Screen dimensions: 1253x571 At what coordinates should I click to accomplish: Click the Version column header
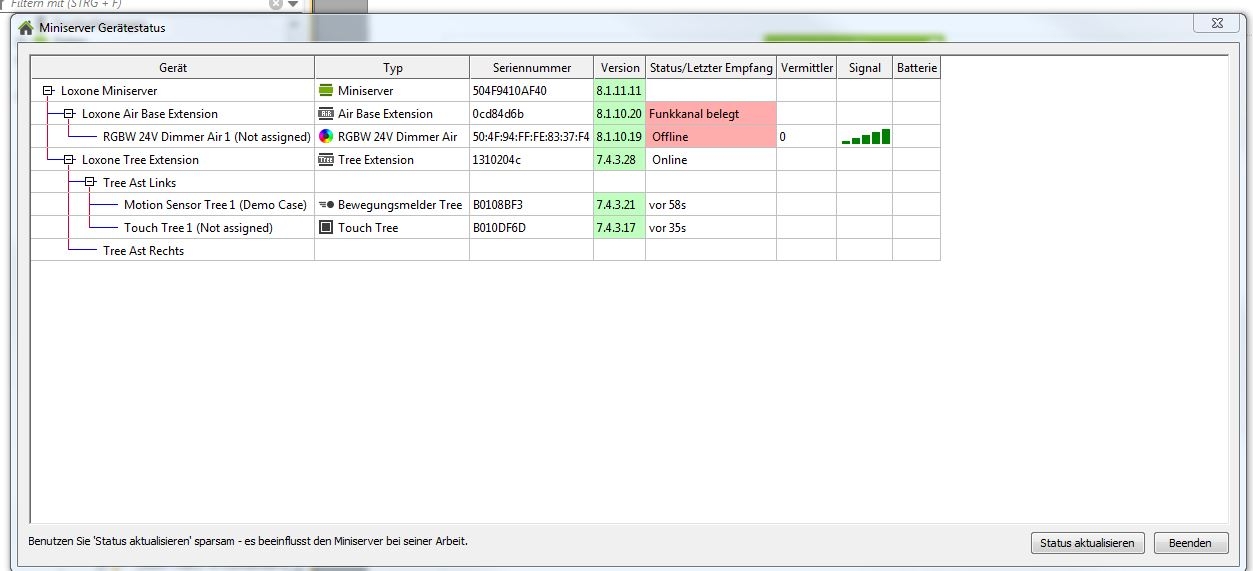(x=620, y=68)
